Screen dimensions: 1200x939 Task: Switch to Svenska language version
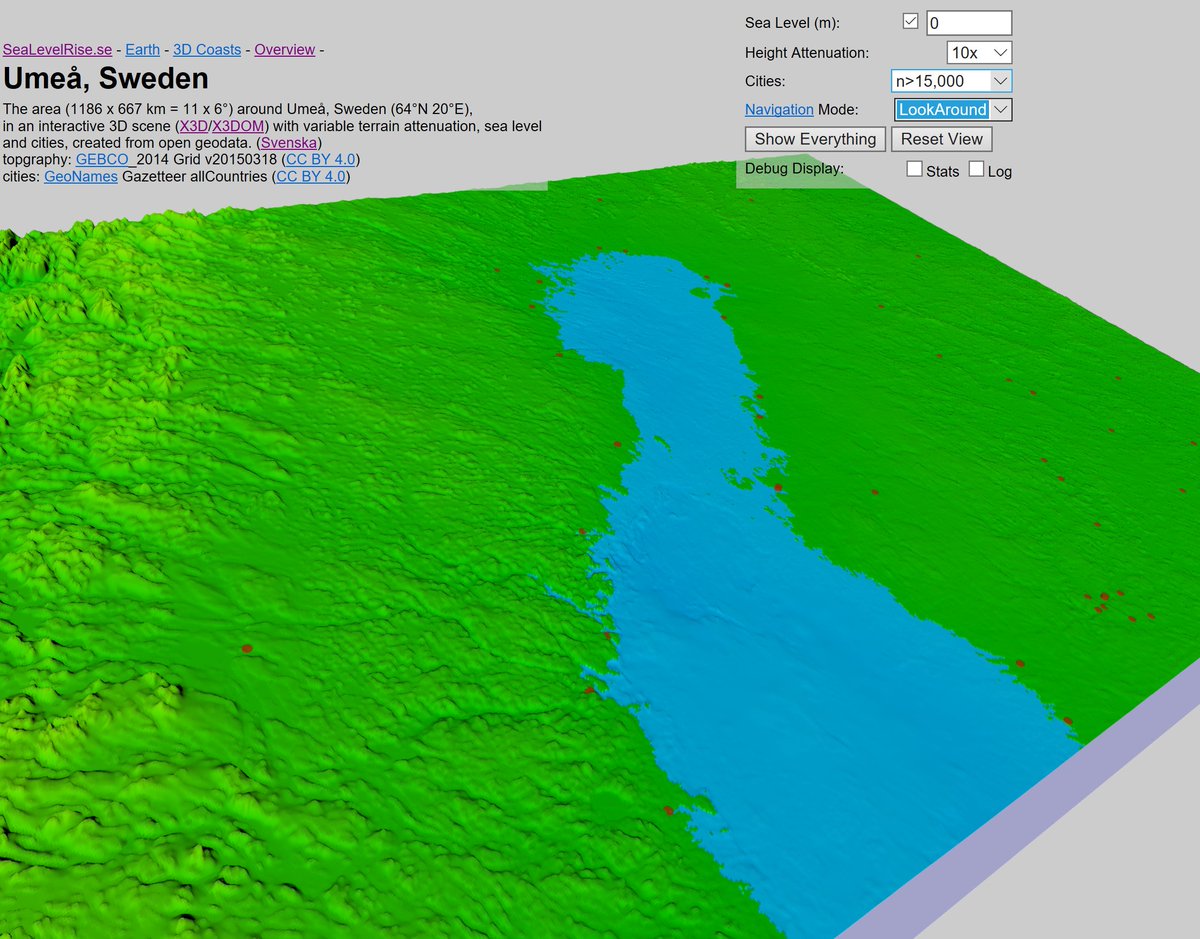click(x=288, y=144)
